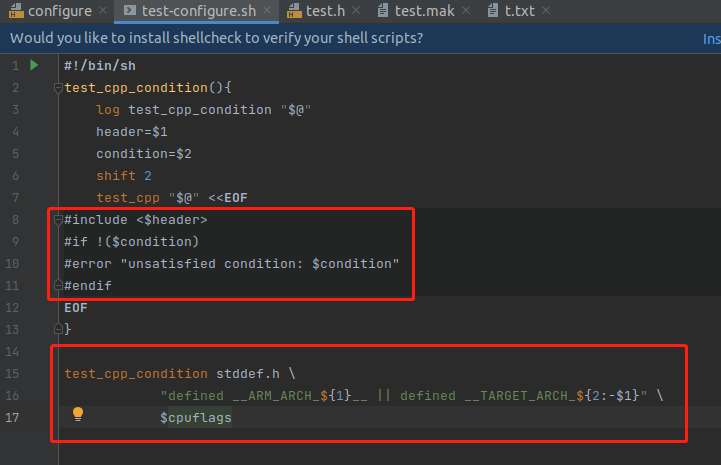The height and width of the screenshot is (465, 721).
Task: Click the shift 2 statement
Action: pyautogui.click(x=124, y=176)
